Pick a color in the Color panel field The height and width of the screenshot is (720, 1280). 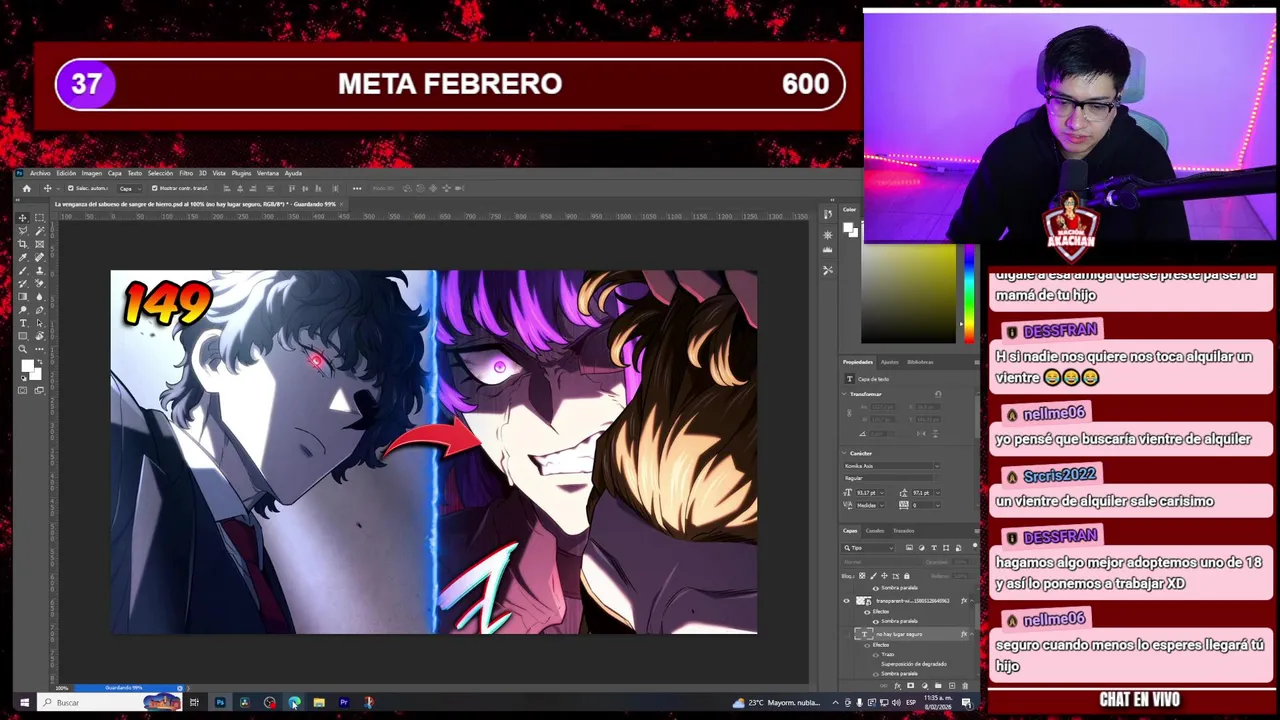908,293
